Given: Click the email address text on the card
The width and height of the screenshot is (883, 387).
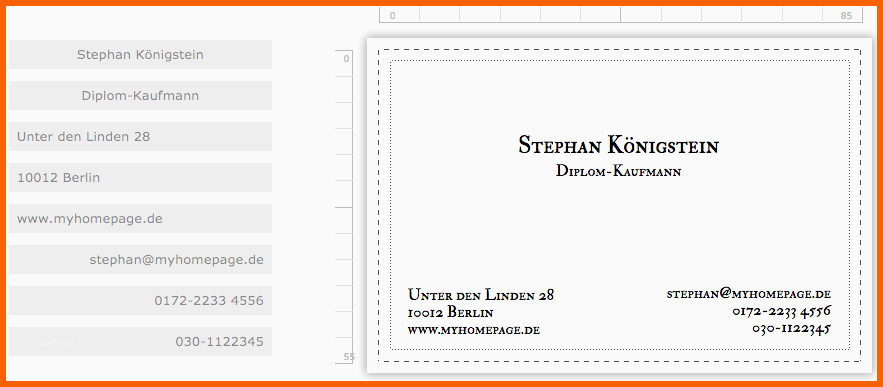Looking at the screenshot, I should [x=749, y=294].
